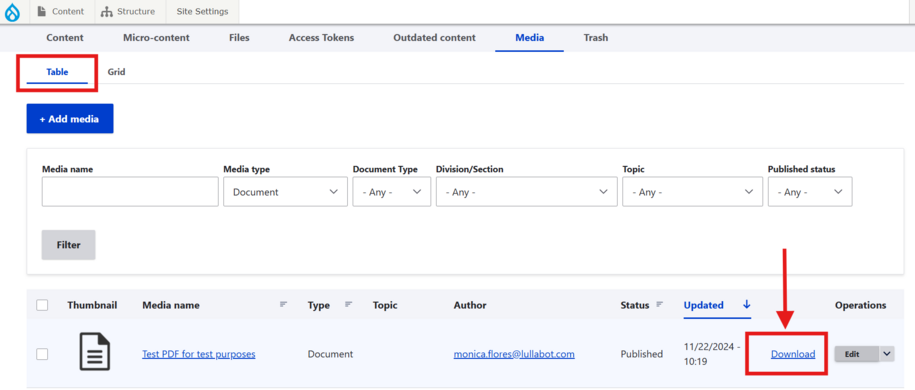Screen dimensions: 915x390
Task: Focus the Media name text field
Action: point(130,191)
